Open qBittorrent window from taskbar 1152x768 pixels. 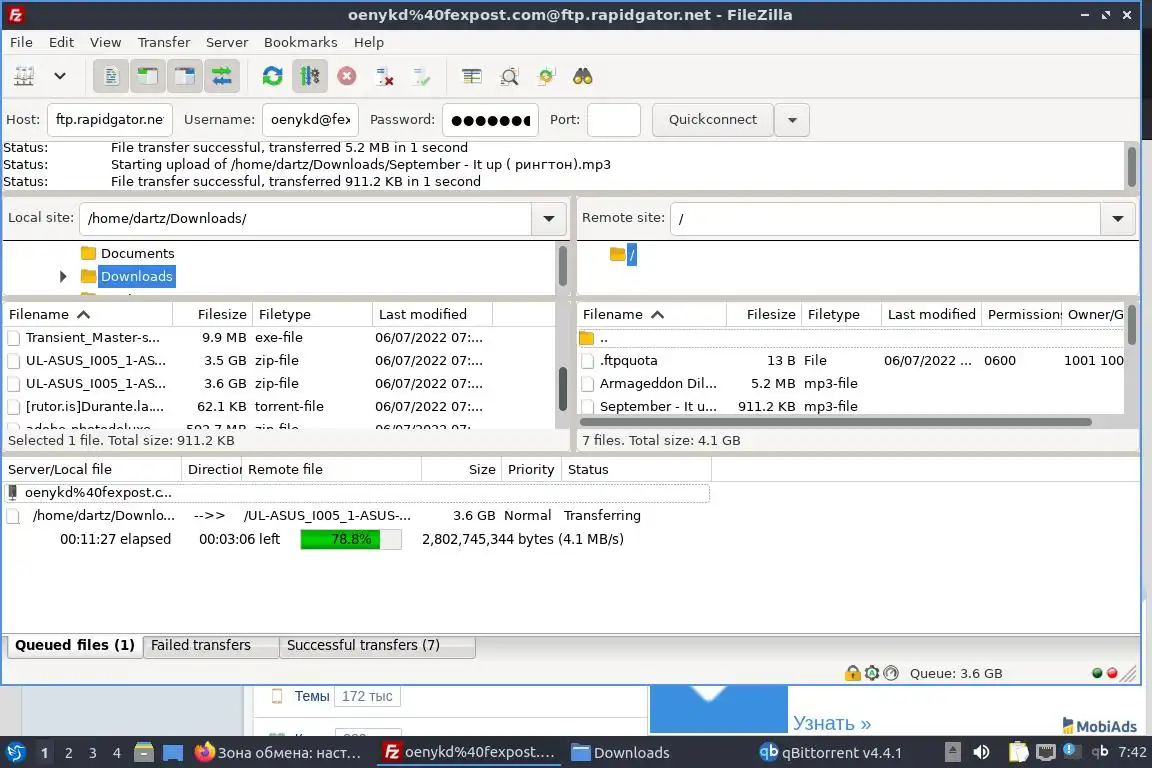click(830, 753)
